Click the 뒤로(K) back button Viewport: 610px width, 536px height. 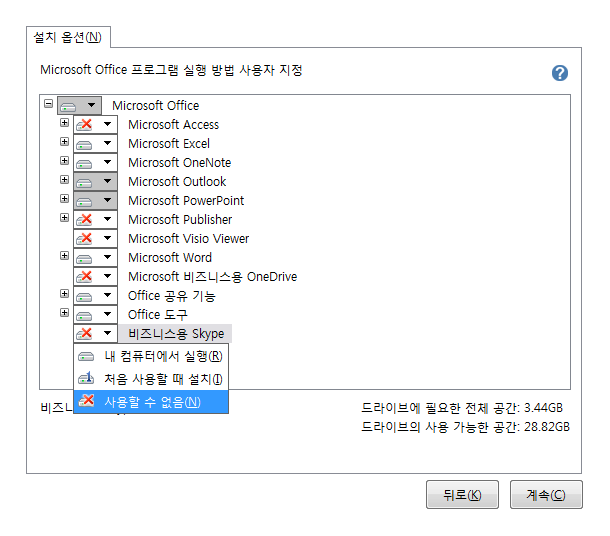tap(462, 494)
